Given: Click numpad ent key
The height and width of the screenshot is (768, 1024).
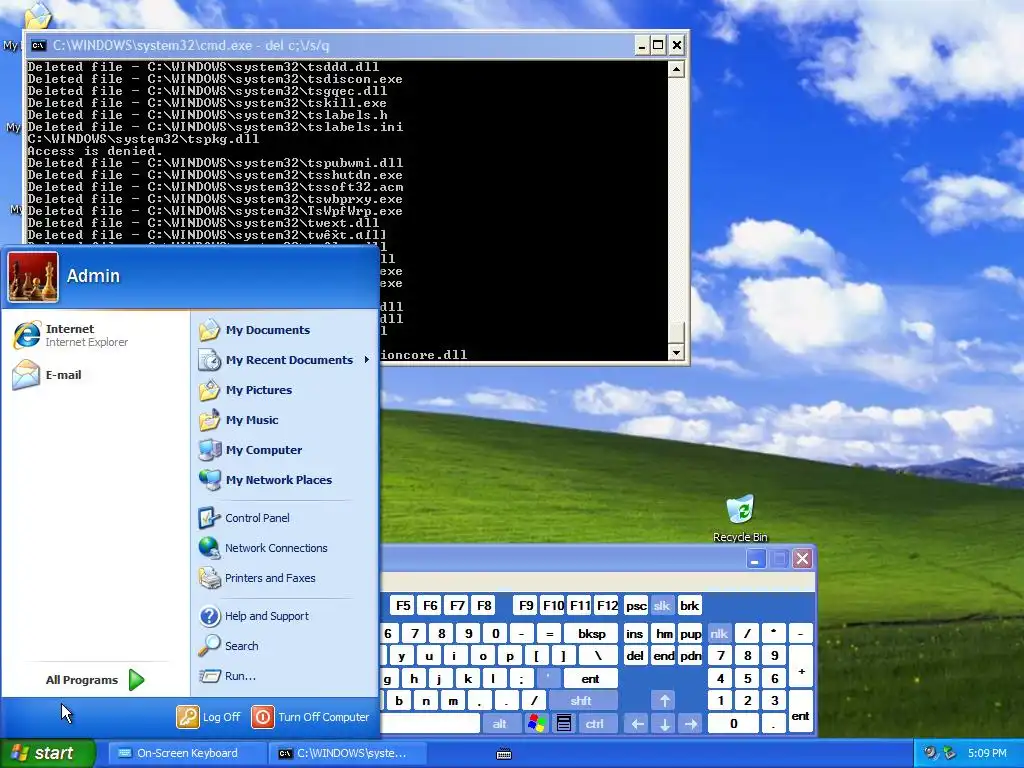Looking at the screenshot, I should [x=801, y=712].
